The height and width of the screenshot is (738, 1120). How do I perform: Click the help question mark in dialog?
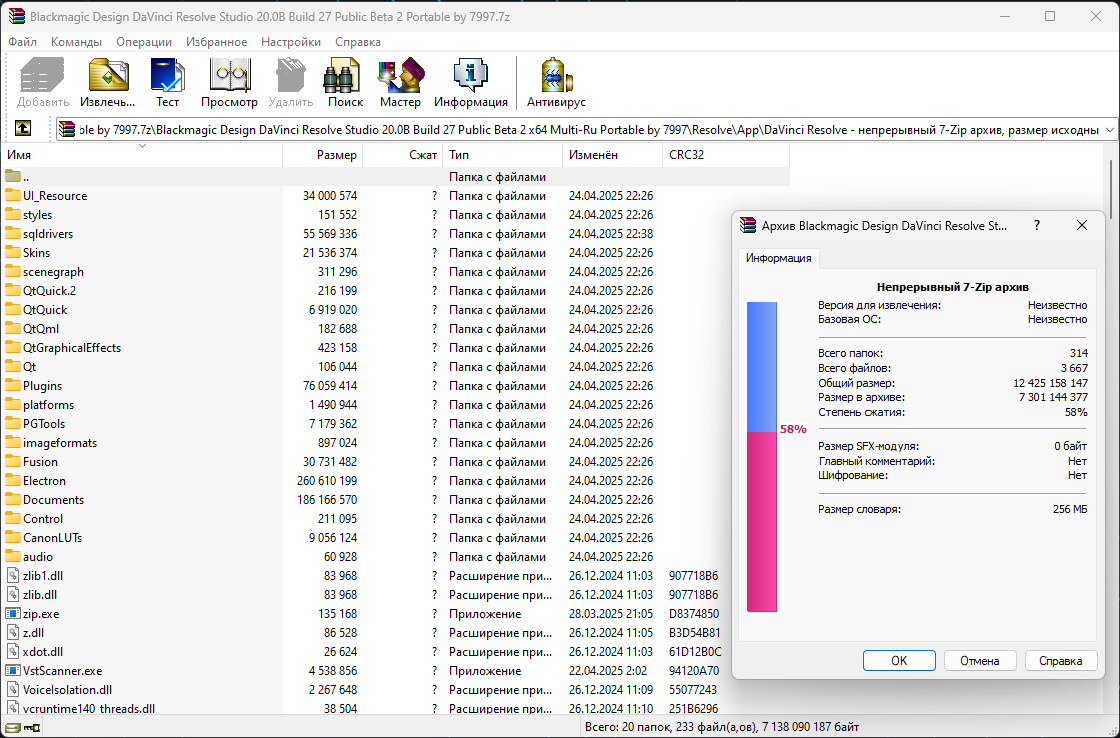pos(1037,225)
